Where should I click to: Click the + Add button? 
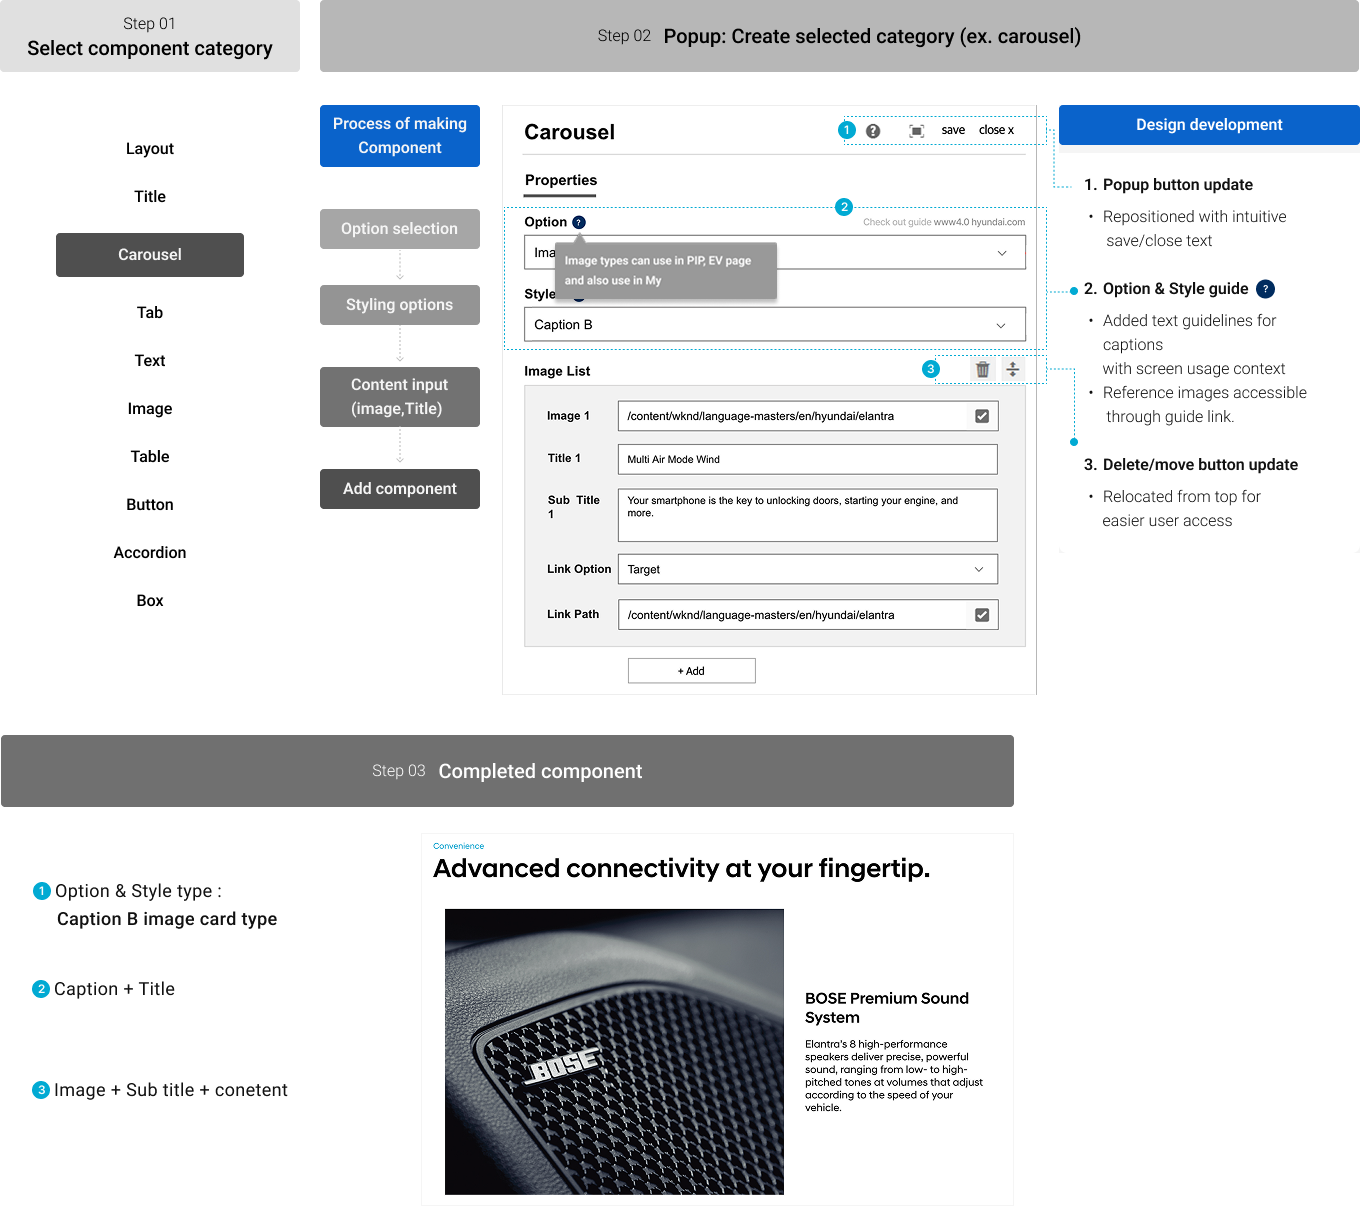click(691, 671)
